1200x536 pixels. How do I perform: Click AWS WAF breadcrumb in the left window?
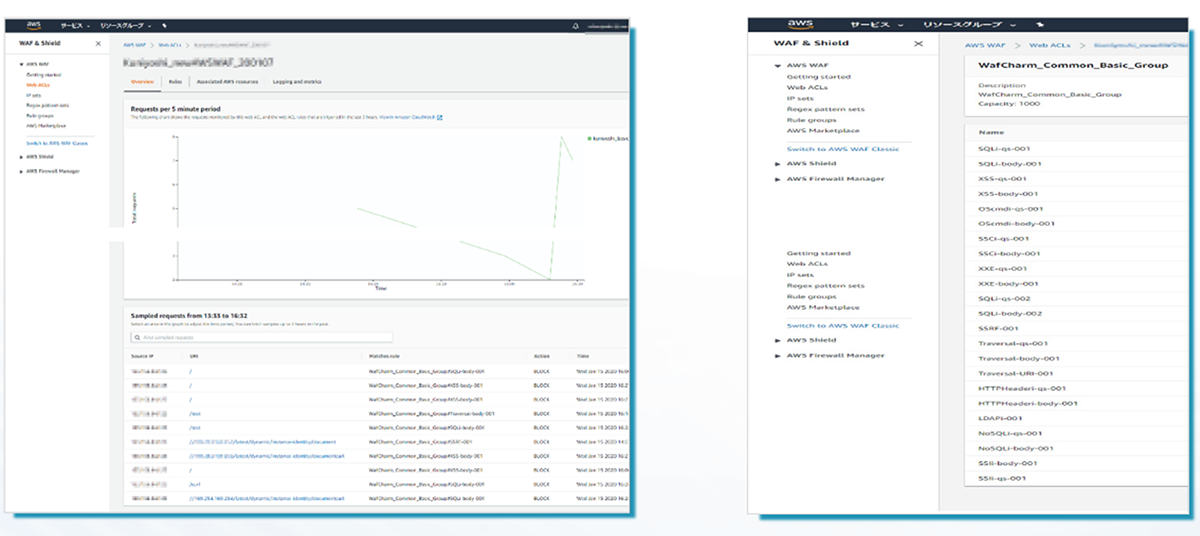[133, 45]
